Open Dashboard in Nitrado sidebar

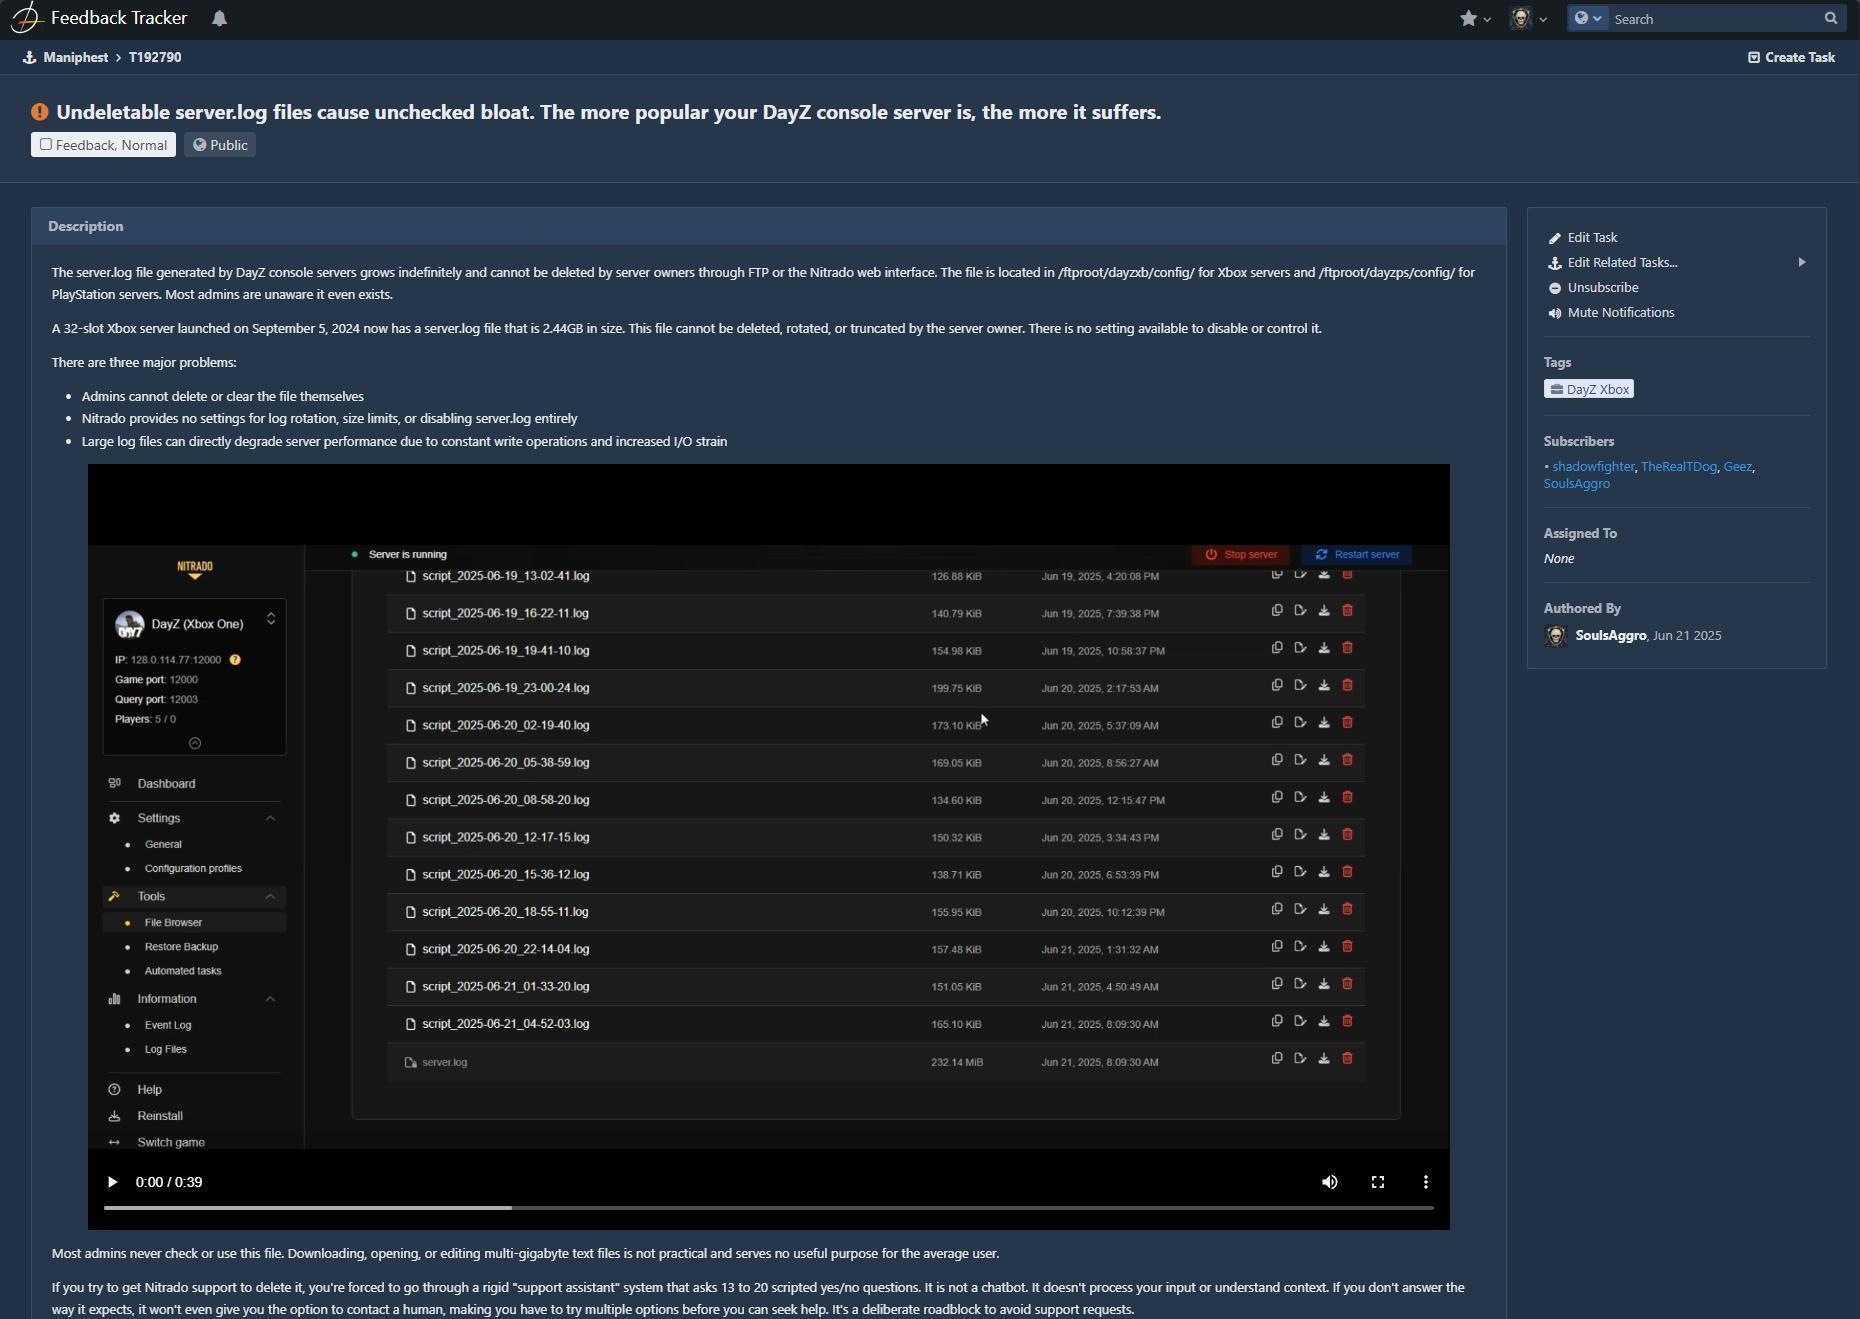[x=166, y=784]
